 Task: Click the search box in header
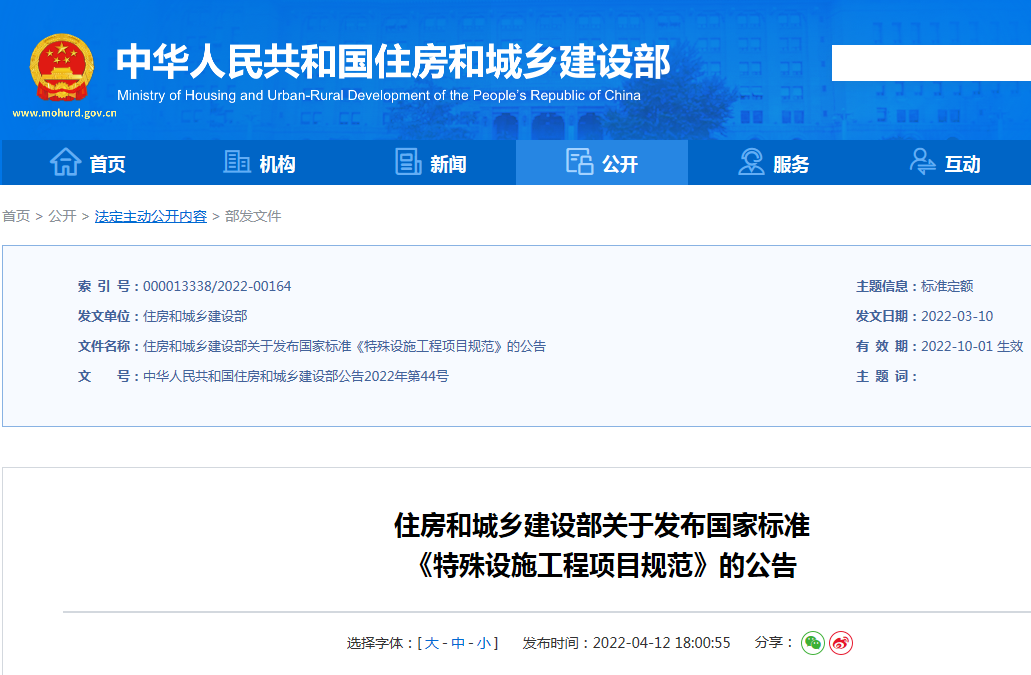[x=931, y=63]
